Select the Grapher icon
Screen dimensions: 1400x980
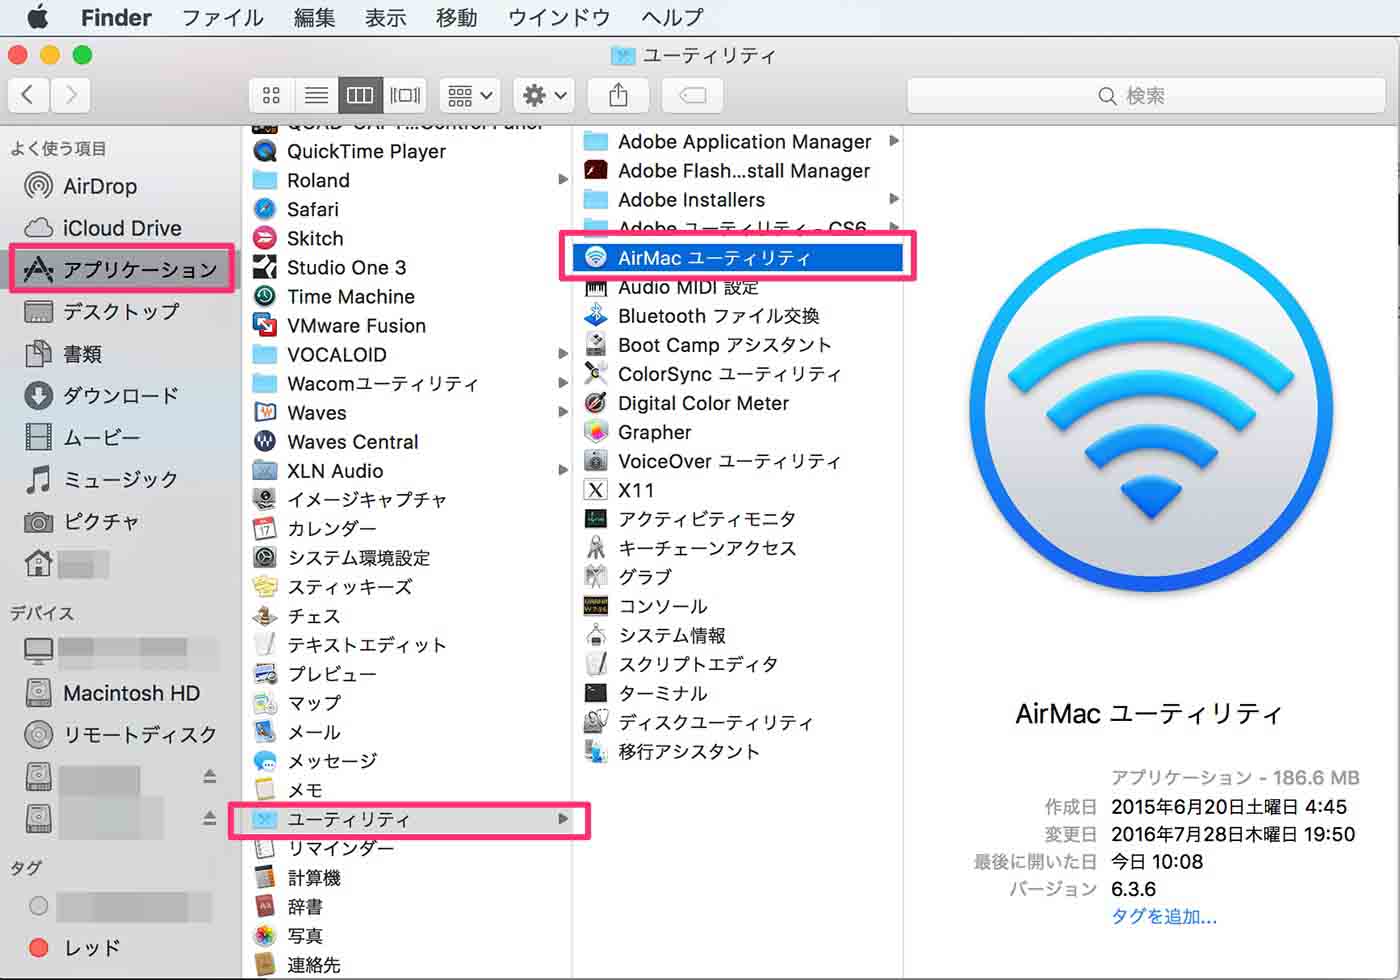point(596,431)
